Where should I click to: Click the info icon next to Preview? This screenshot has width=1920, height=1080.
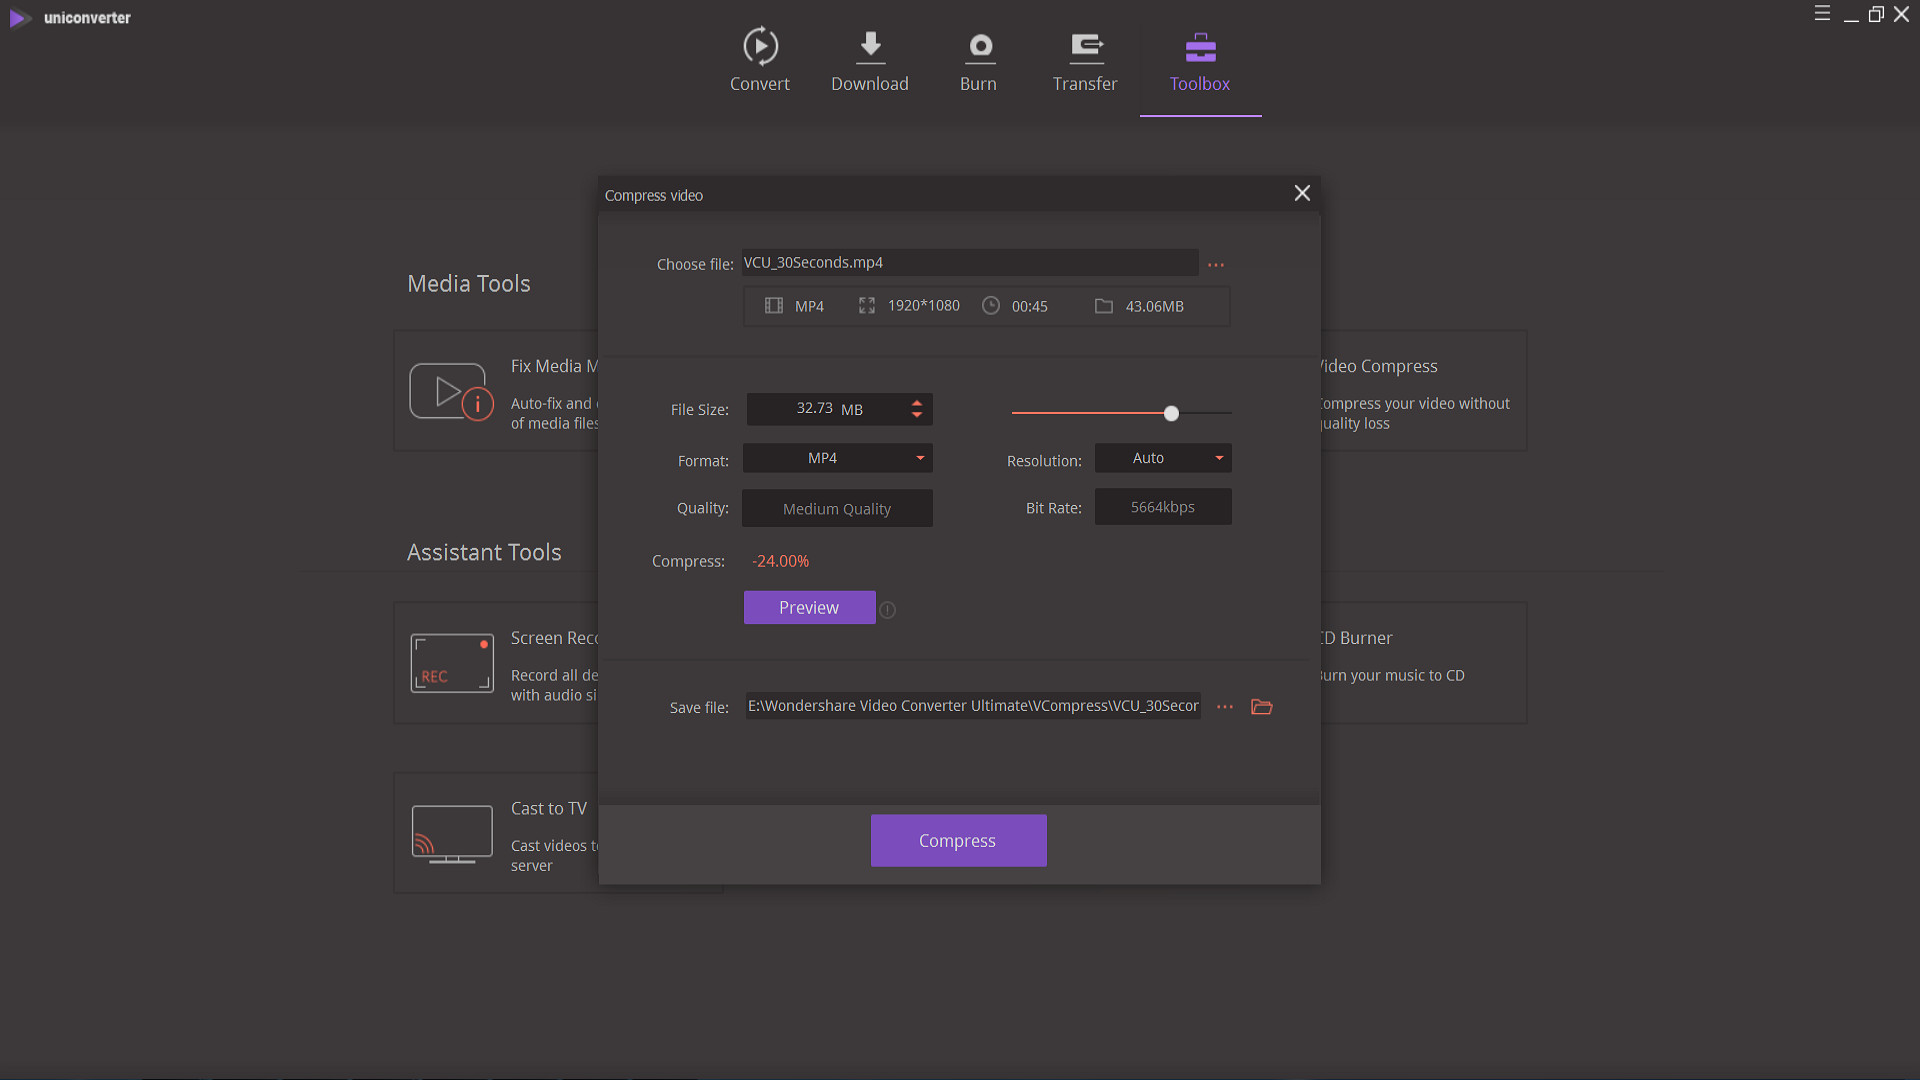888,610
